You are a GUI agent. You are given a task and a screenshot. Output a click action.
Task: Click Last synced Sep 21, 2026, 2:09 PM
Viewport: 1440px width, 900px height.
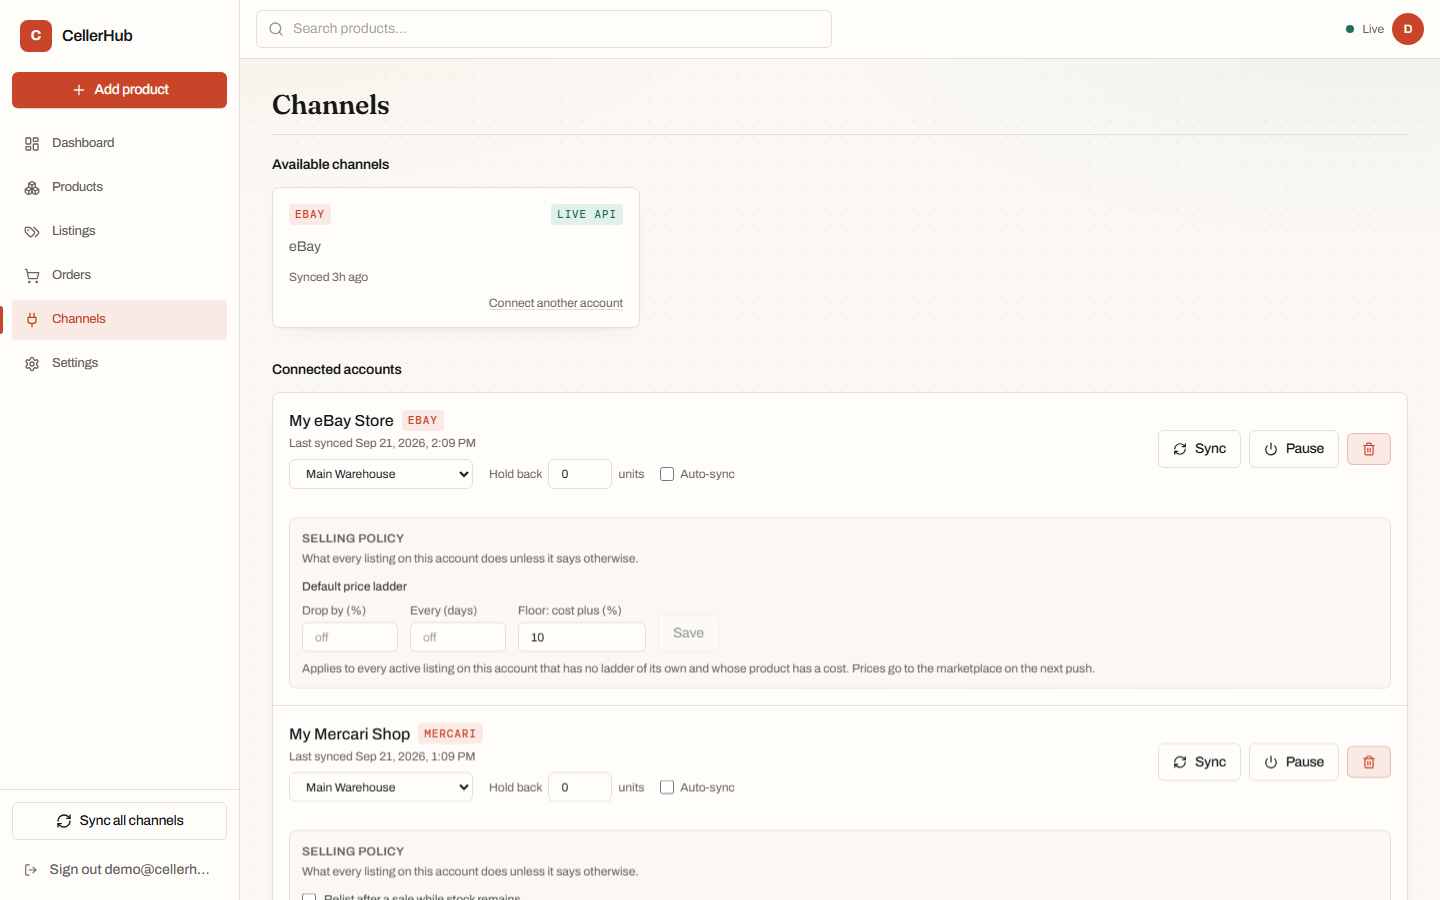(382, 443)
